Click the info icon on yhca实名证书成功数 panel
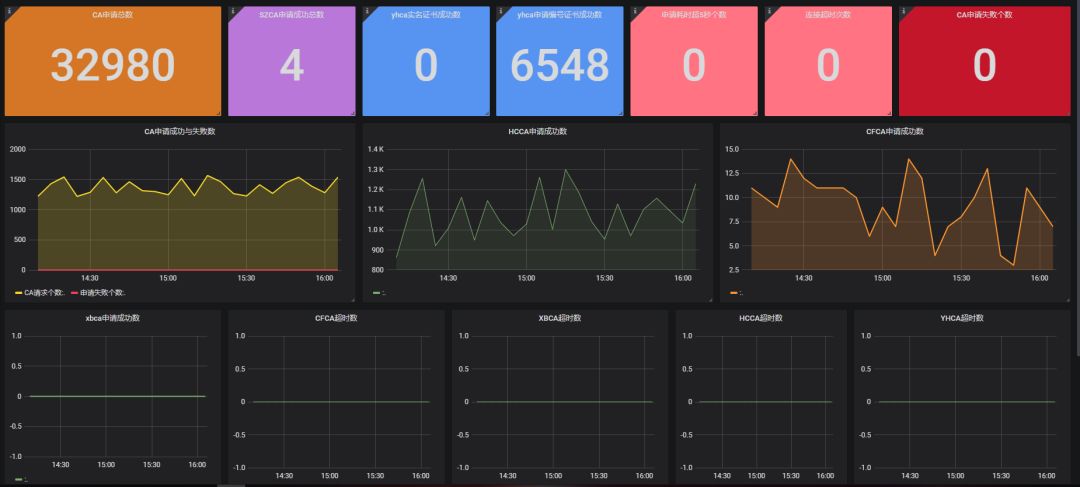Screen dimensions: 1080x487 366,11
